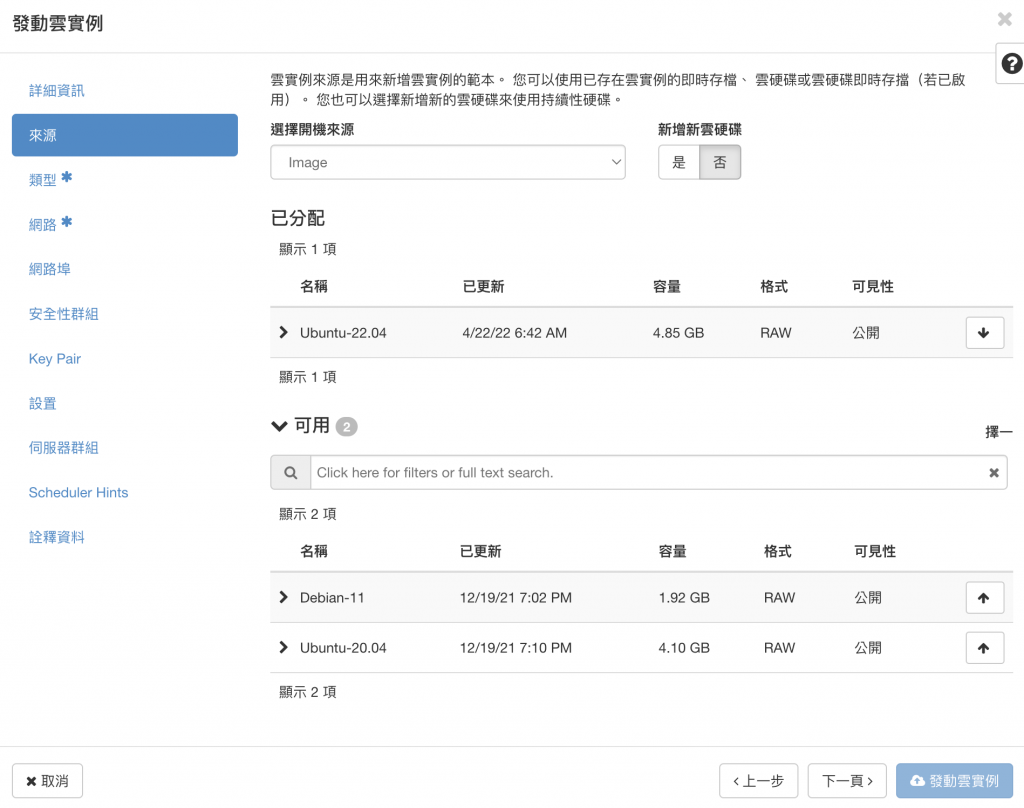
Task: Go to 安全性群組 tab
Action: pyautogui.click(x=63, y=314)
